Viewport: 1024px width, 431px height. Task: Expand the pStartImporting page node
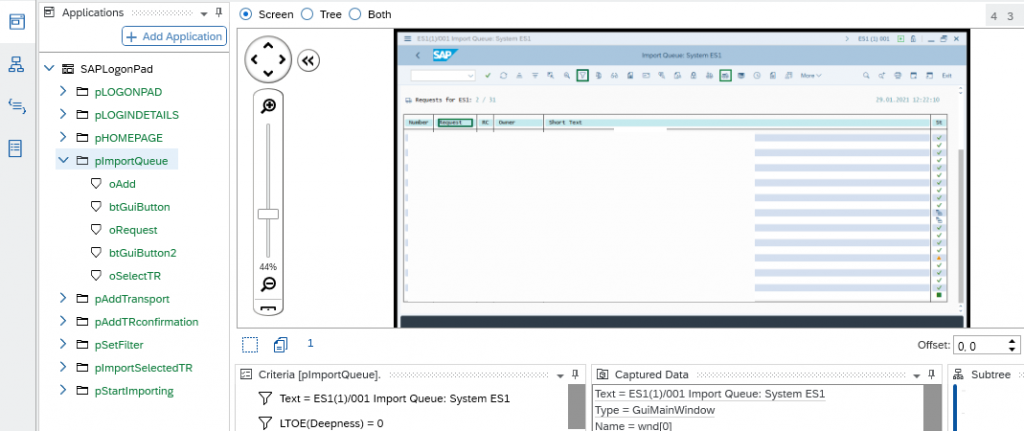click(63, 391)
